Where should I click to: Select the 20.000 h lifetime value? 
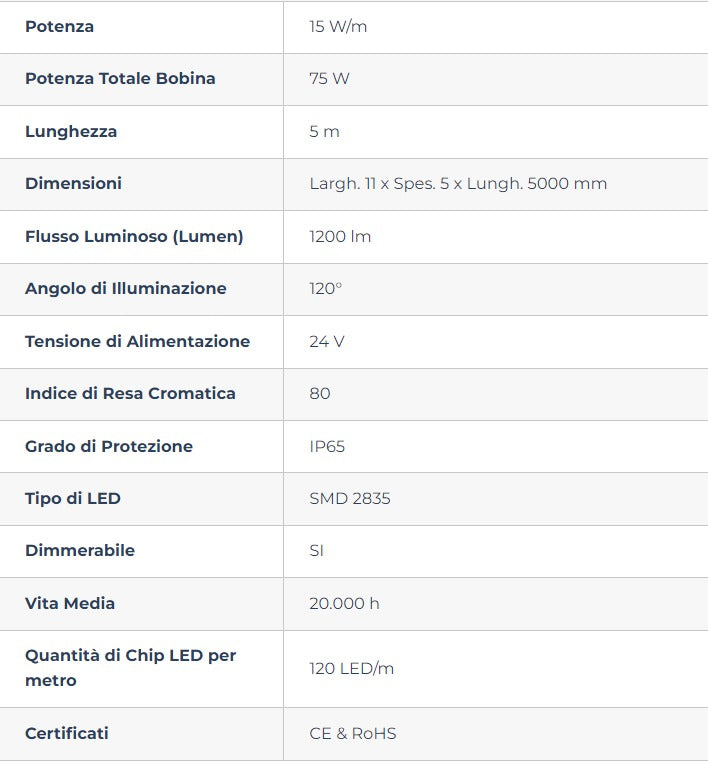pyautogui.click(x=344, y=604)
